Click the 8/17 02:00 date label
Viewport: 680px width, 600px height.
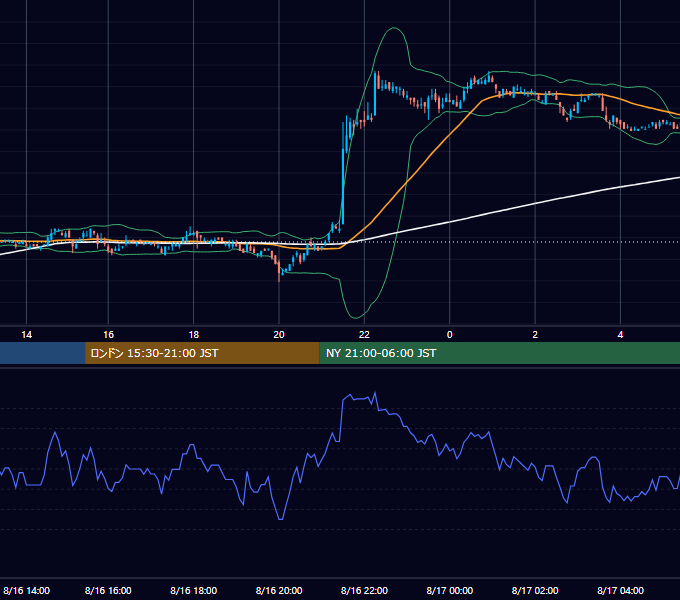[535, 590]
